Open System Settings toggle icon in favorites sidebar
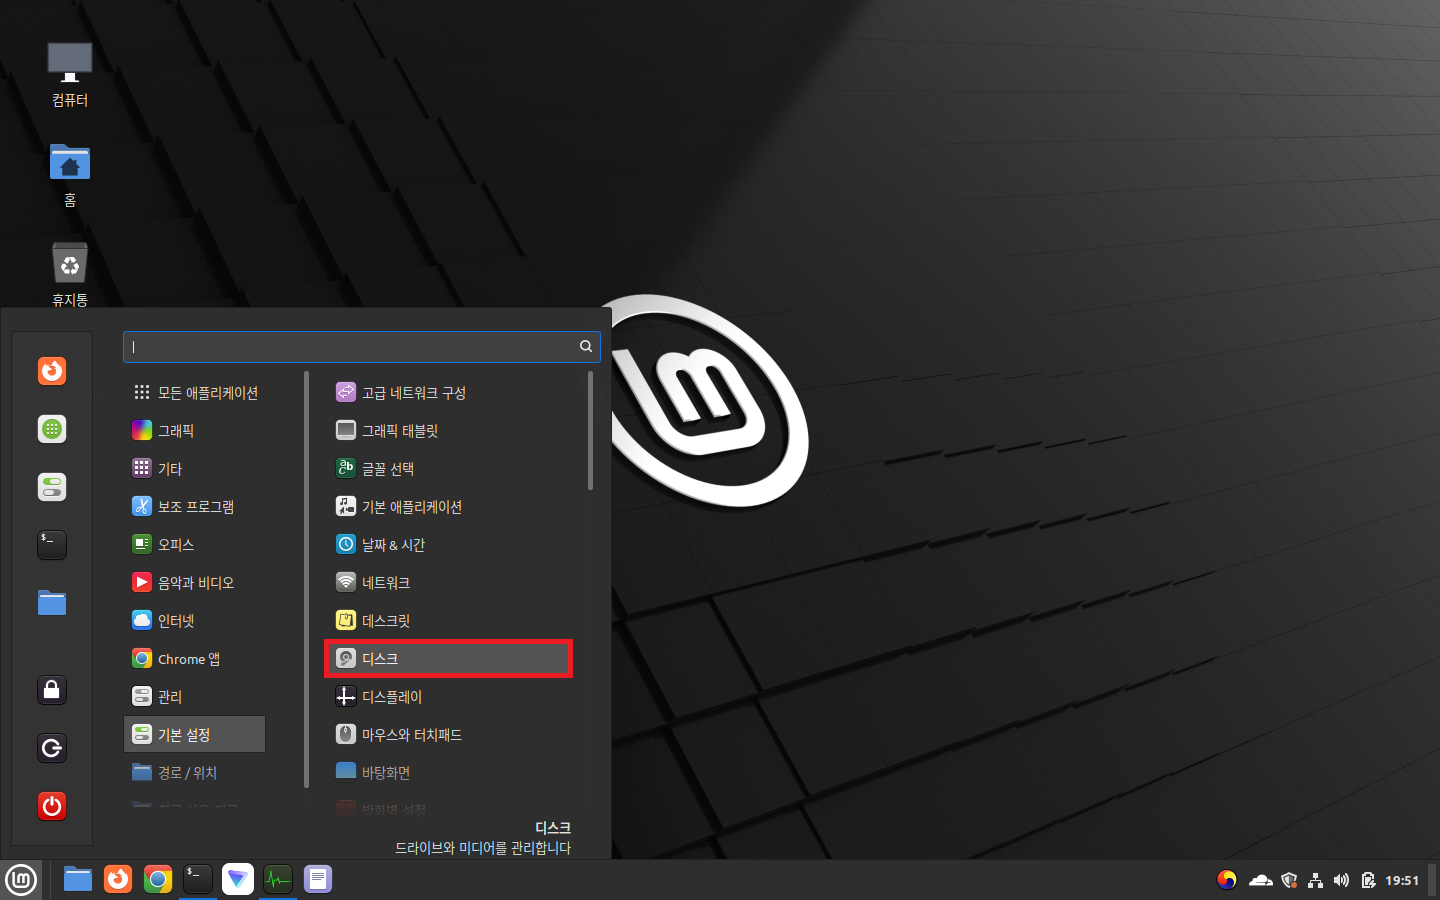This screenshot has height=900, width=1440. pyautogui.click(x=52, y=487)
